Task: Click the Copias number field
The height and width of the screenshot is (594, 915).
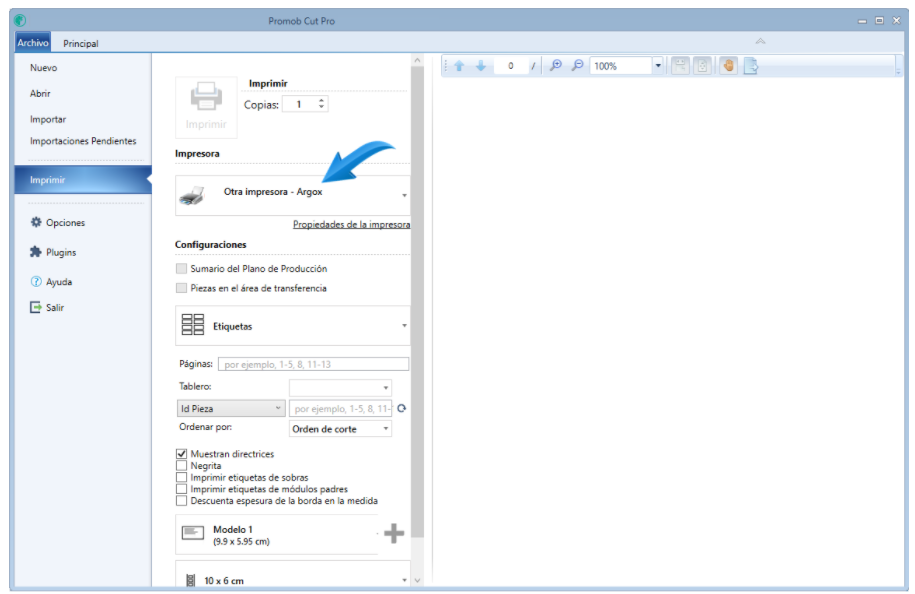Action: pos(299,104)
